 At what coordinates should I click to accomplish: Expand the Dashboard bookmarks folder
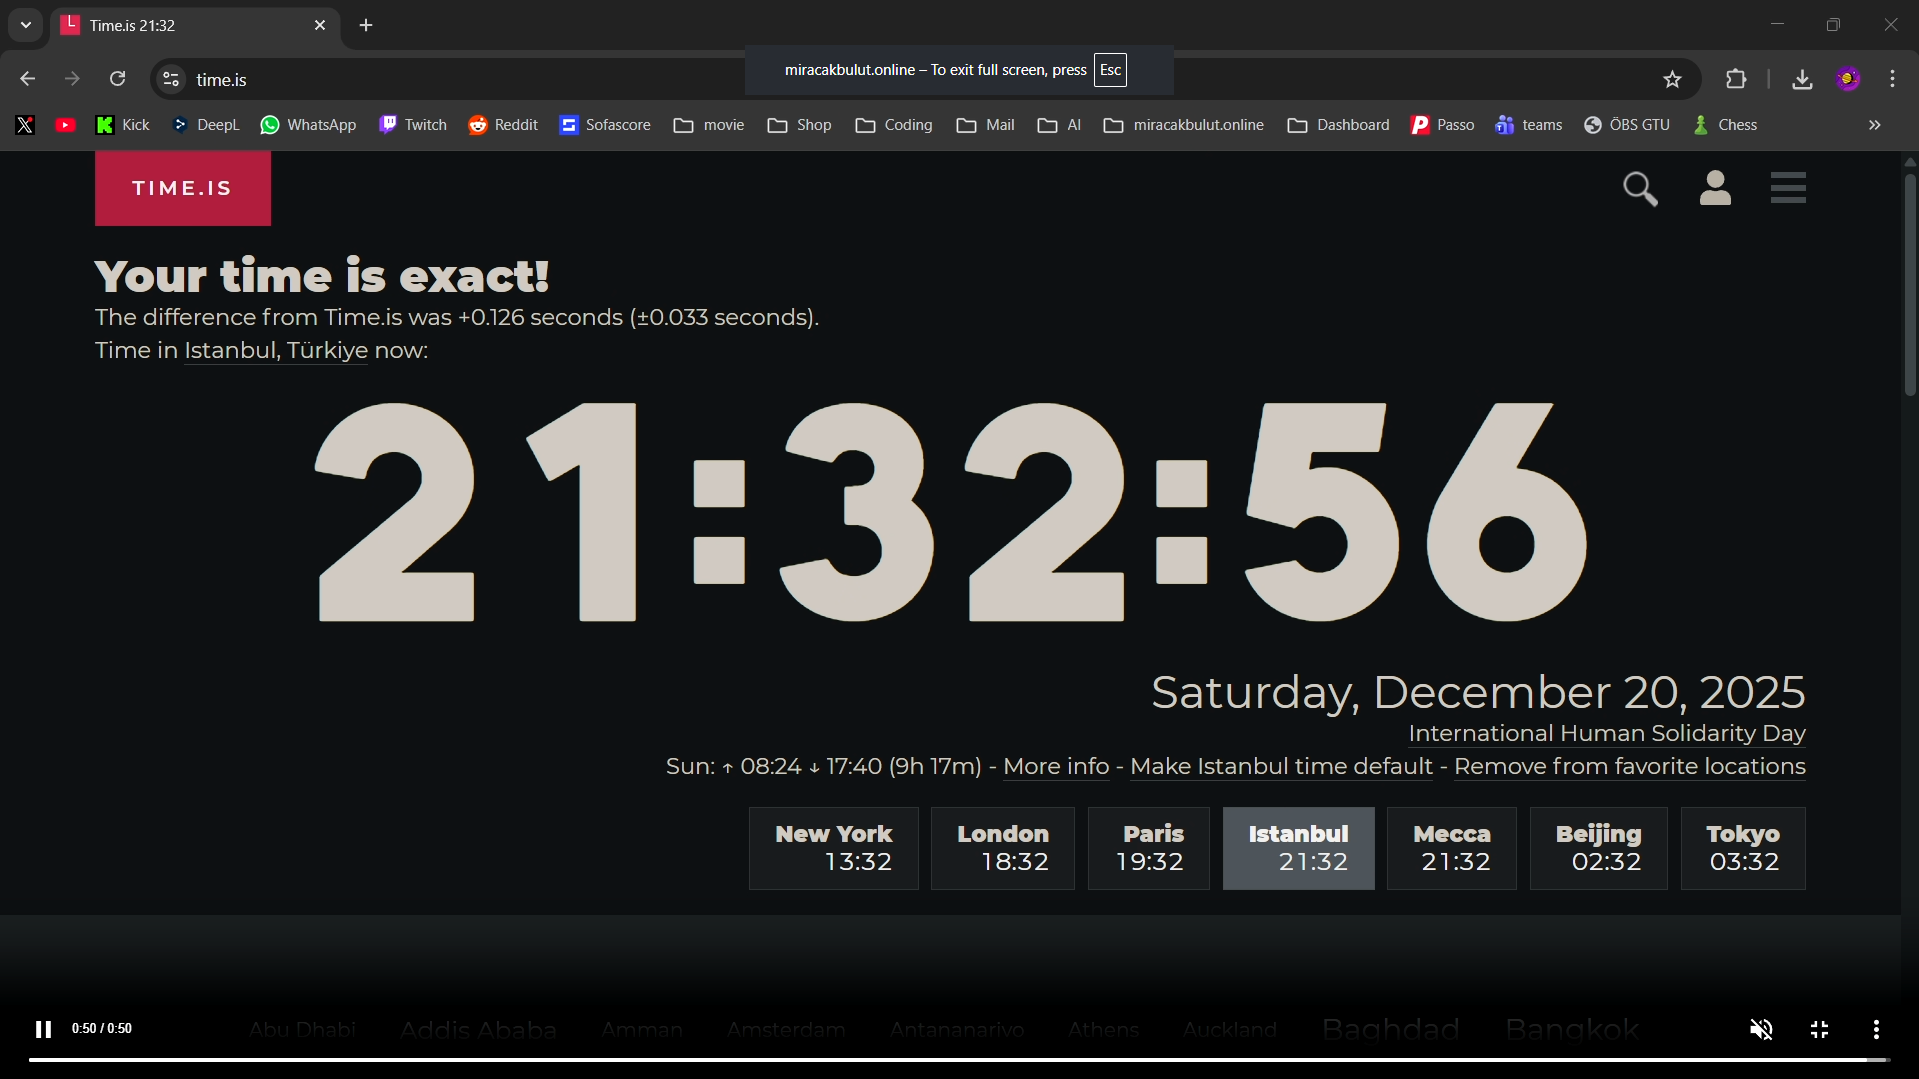click(1338, 125)
